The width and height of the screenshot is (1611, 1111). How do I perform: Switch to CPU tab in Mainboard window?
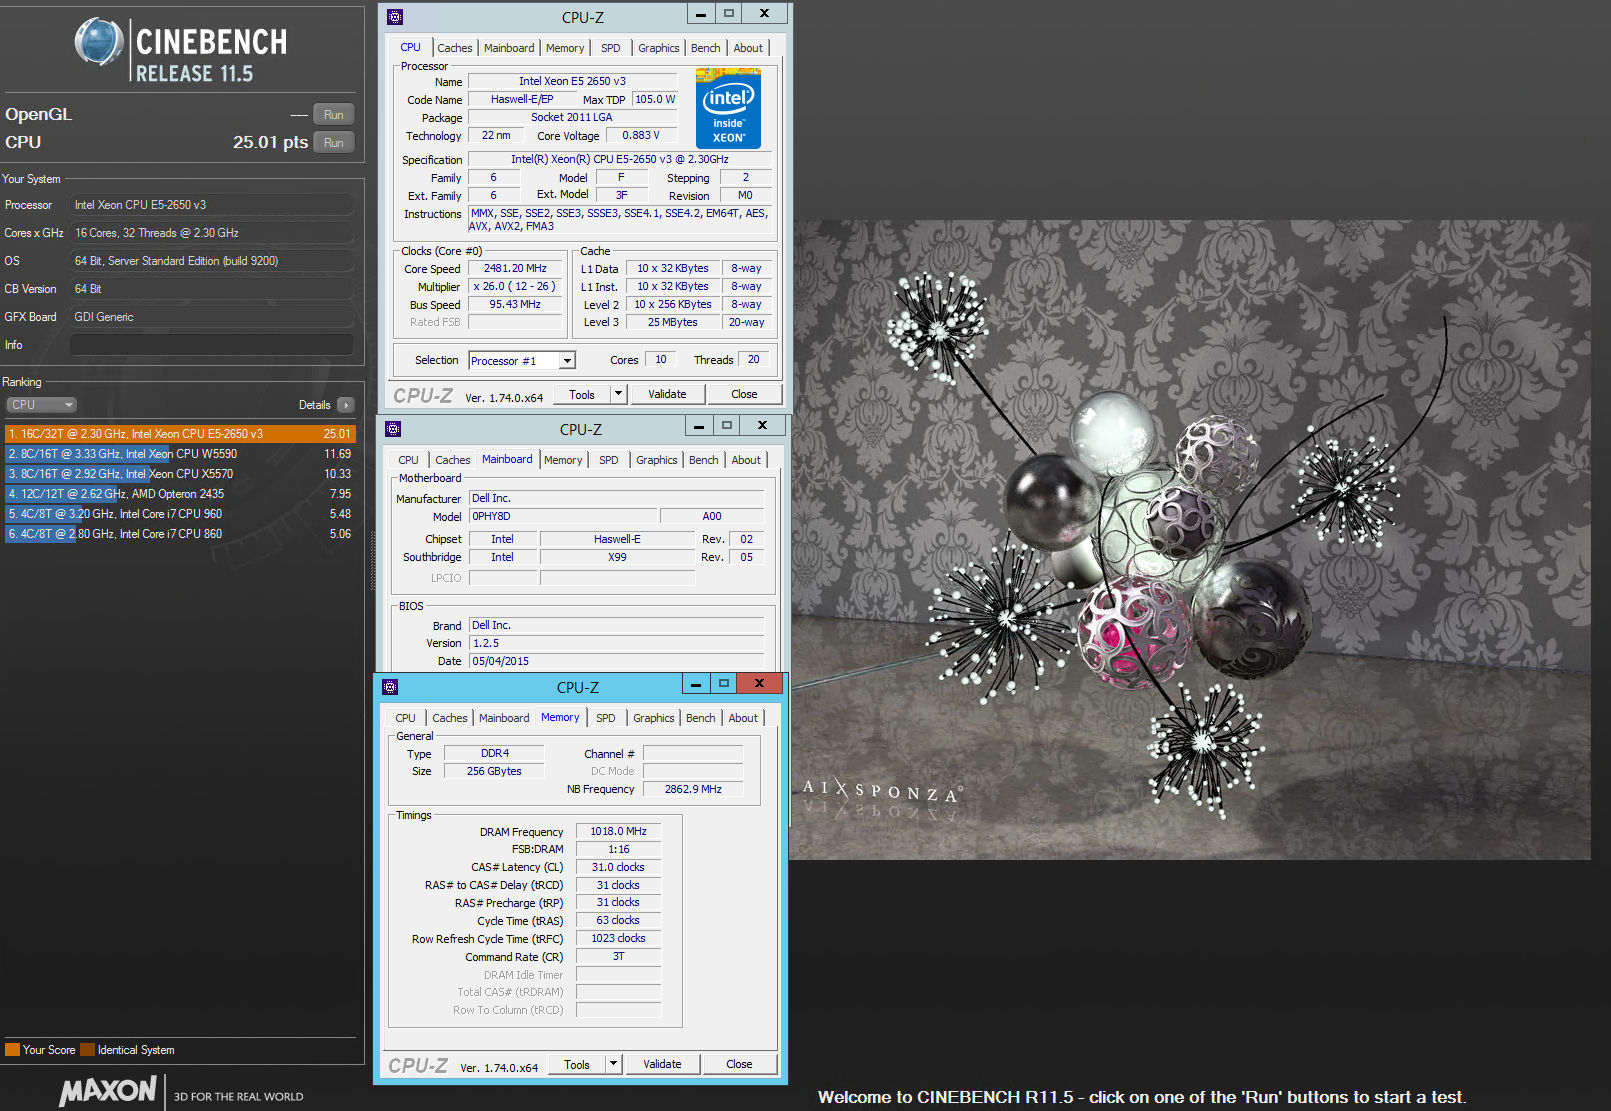coord(408,460)
